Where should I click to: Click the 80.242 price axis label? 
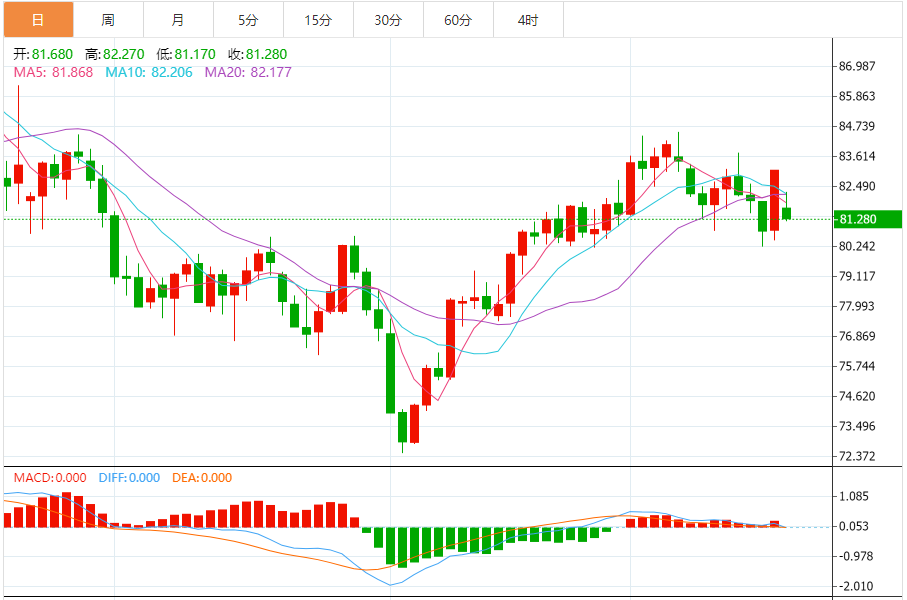pyautogui.click(x=857, y=246)
